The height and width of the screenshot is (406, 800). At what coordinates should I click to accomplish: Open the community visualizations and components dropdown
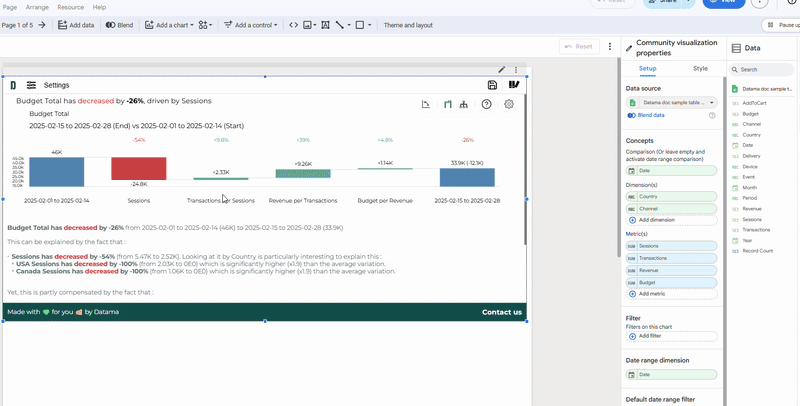(x=206, y=25)
